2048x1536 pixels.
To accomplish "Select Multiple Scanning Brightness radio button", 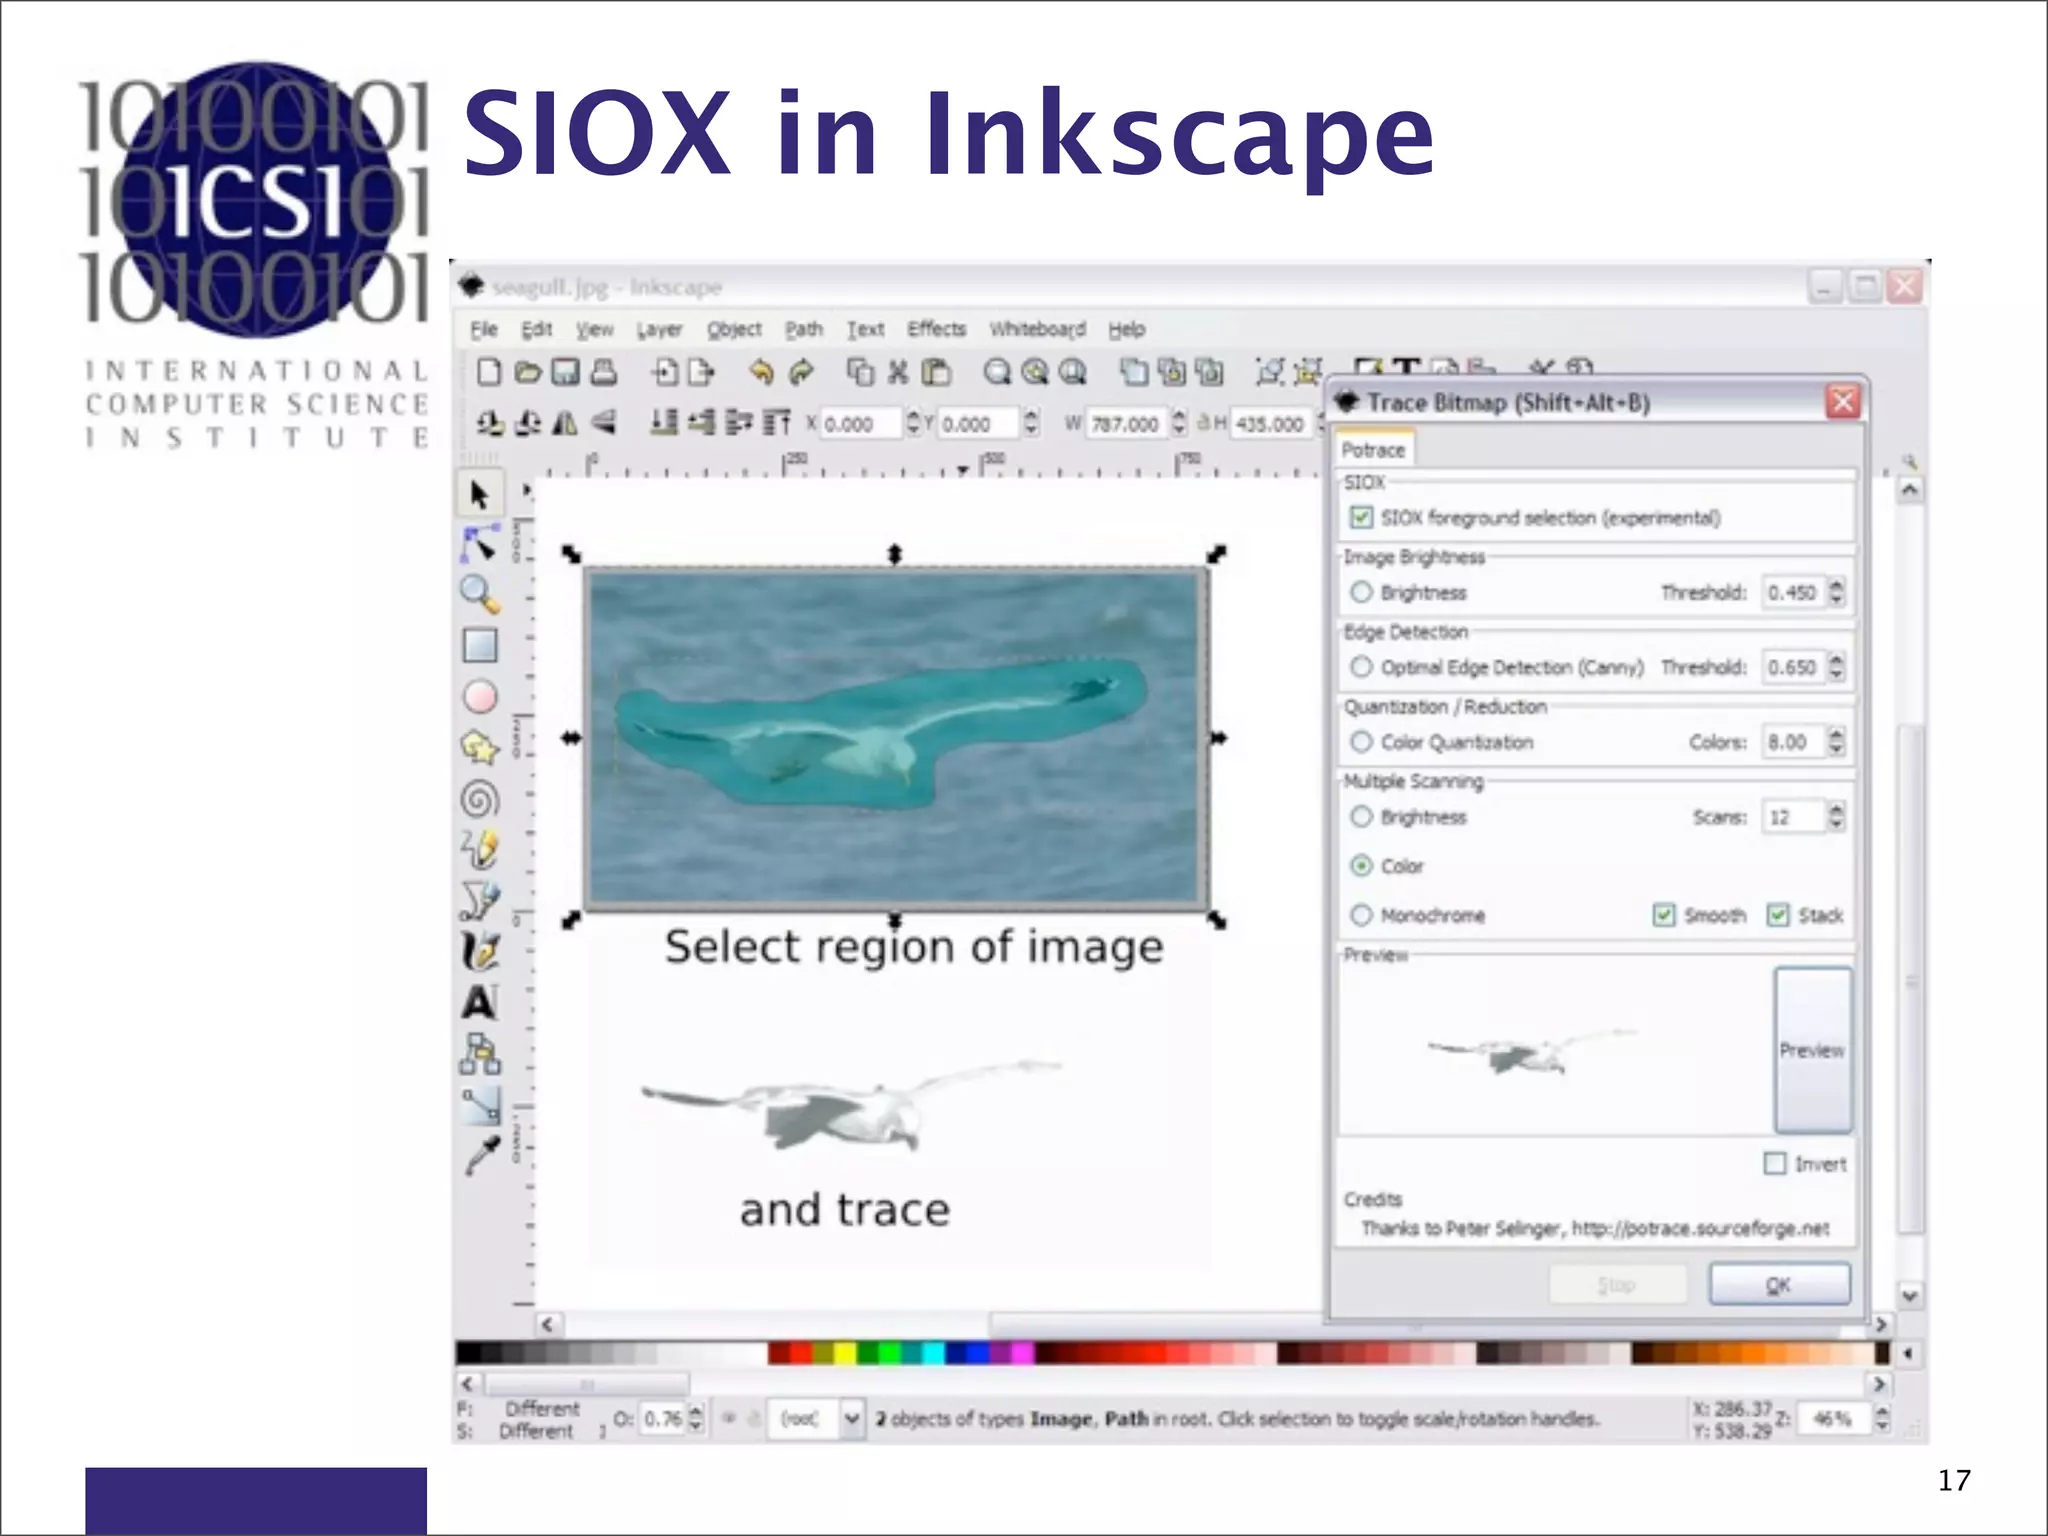I will pyautogui.click(x=1361, y=817).
